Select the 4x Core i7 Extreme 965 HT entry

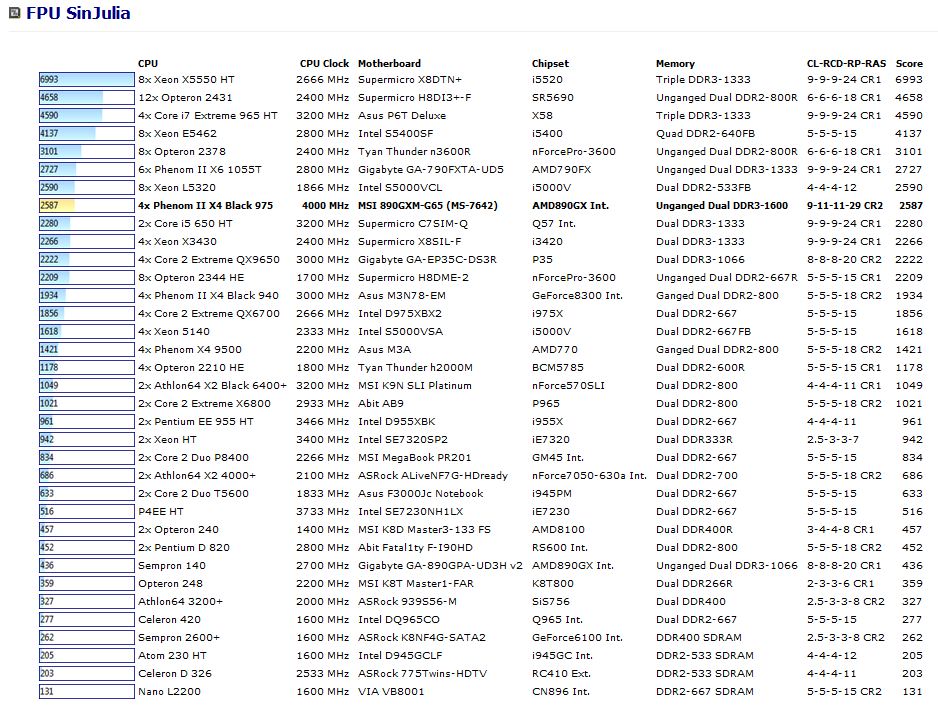click(207, 116)
